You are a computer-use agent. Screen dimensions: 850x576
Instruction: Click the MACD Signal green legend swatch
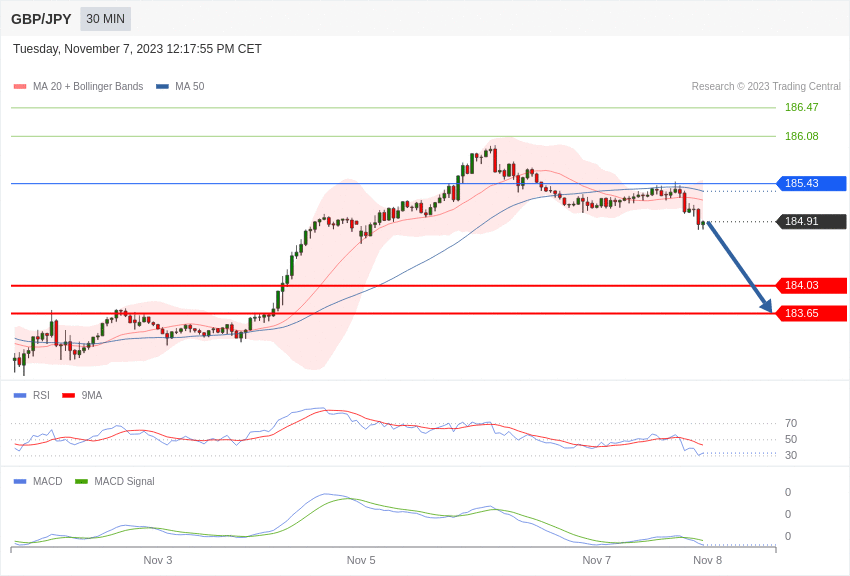(x=81, y=481)
